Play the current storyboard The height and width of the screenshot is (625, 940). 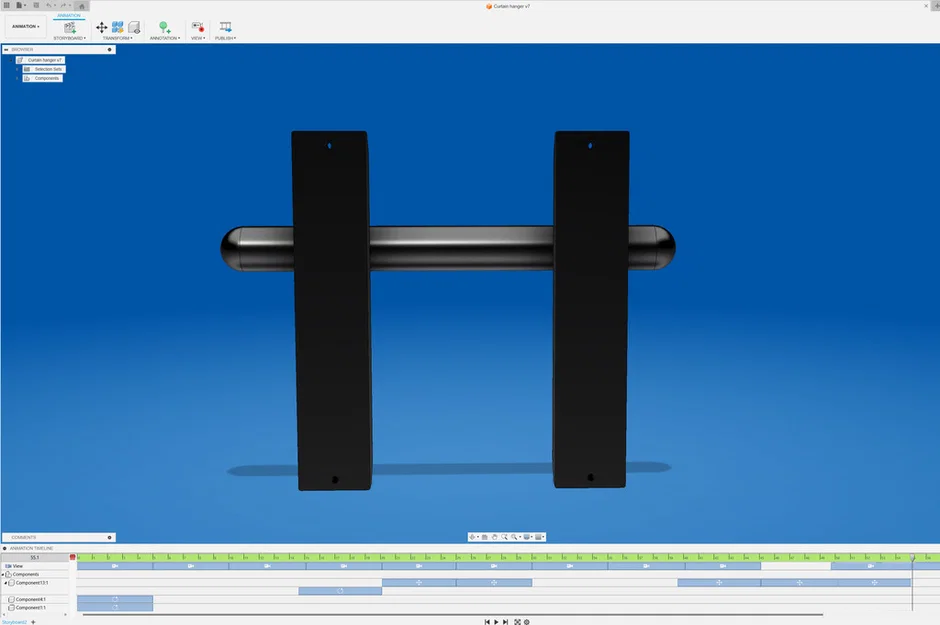(x=496, y=622)
